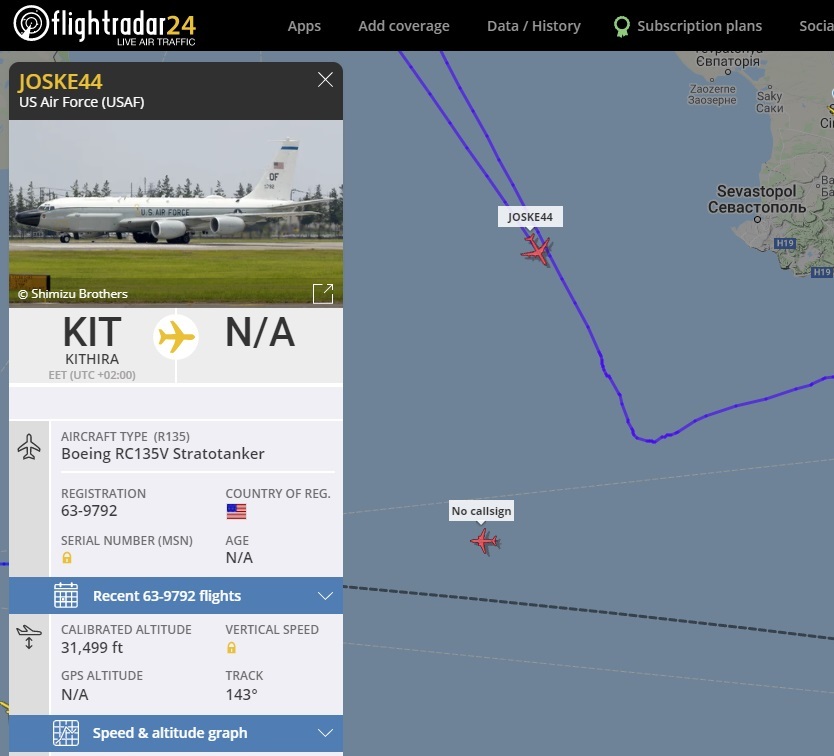Click the JOSKE44 callsign map label
Viewport: 834px width, 756px height.
[529, 217]
